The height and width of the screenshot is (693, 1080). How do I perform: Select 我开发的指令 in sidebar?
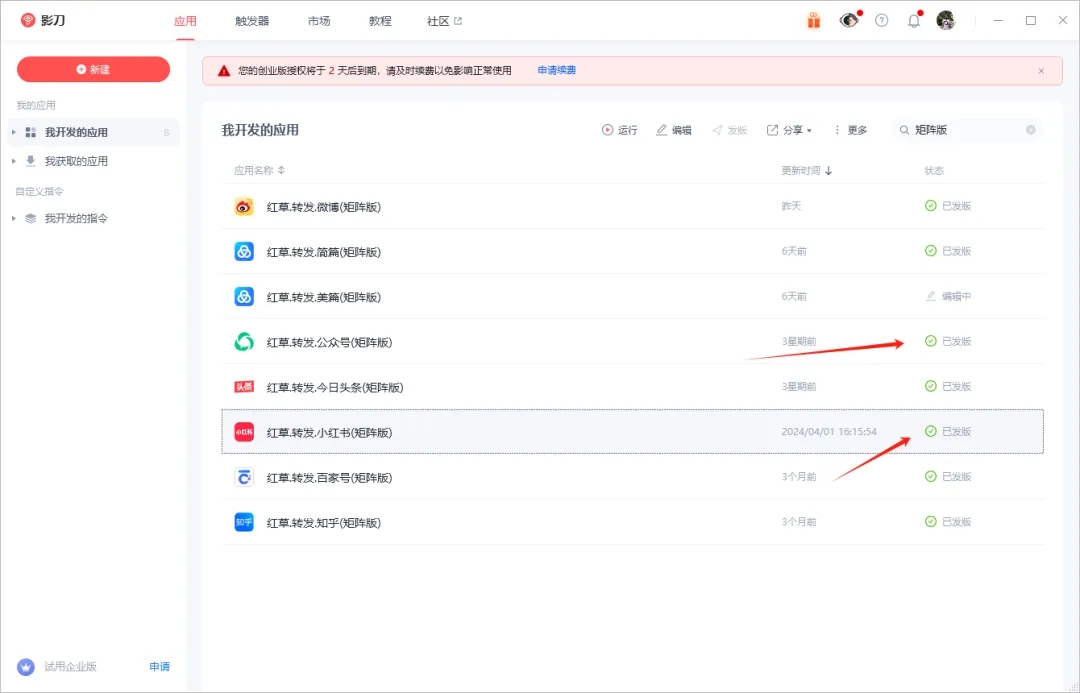tap(94, 218)
